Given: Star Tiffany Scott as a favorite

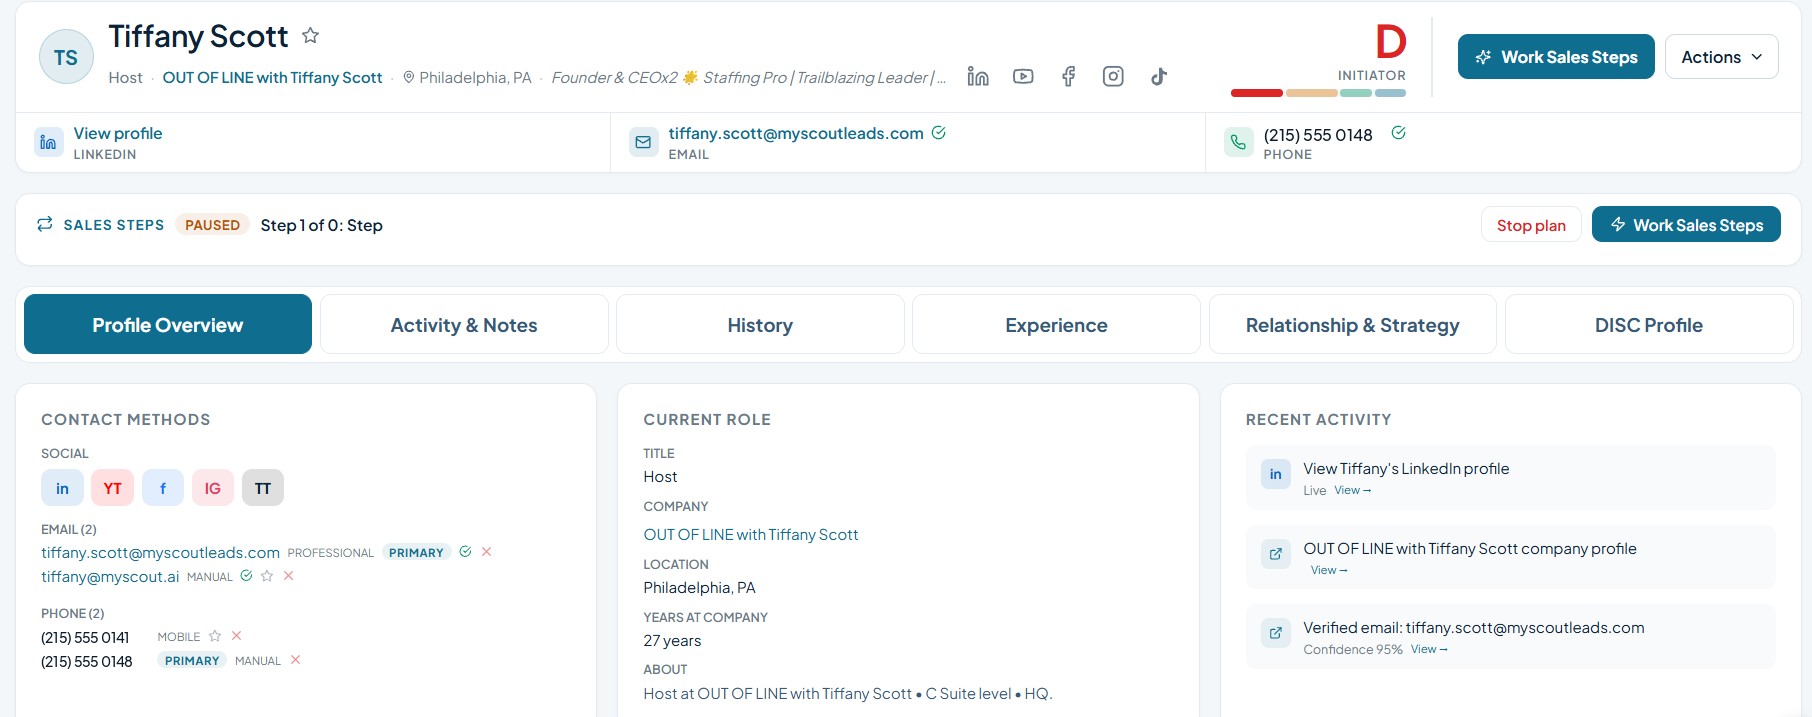Looking at the screenshot, I should [x=310, y=36].
